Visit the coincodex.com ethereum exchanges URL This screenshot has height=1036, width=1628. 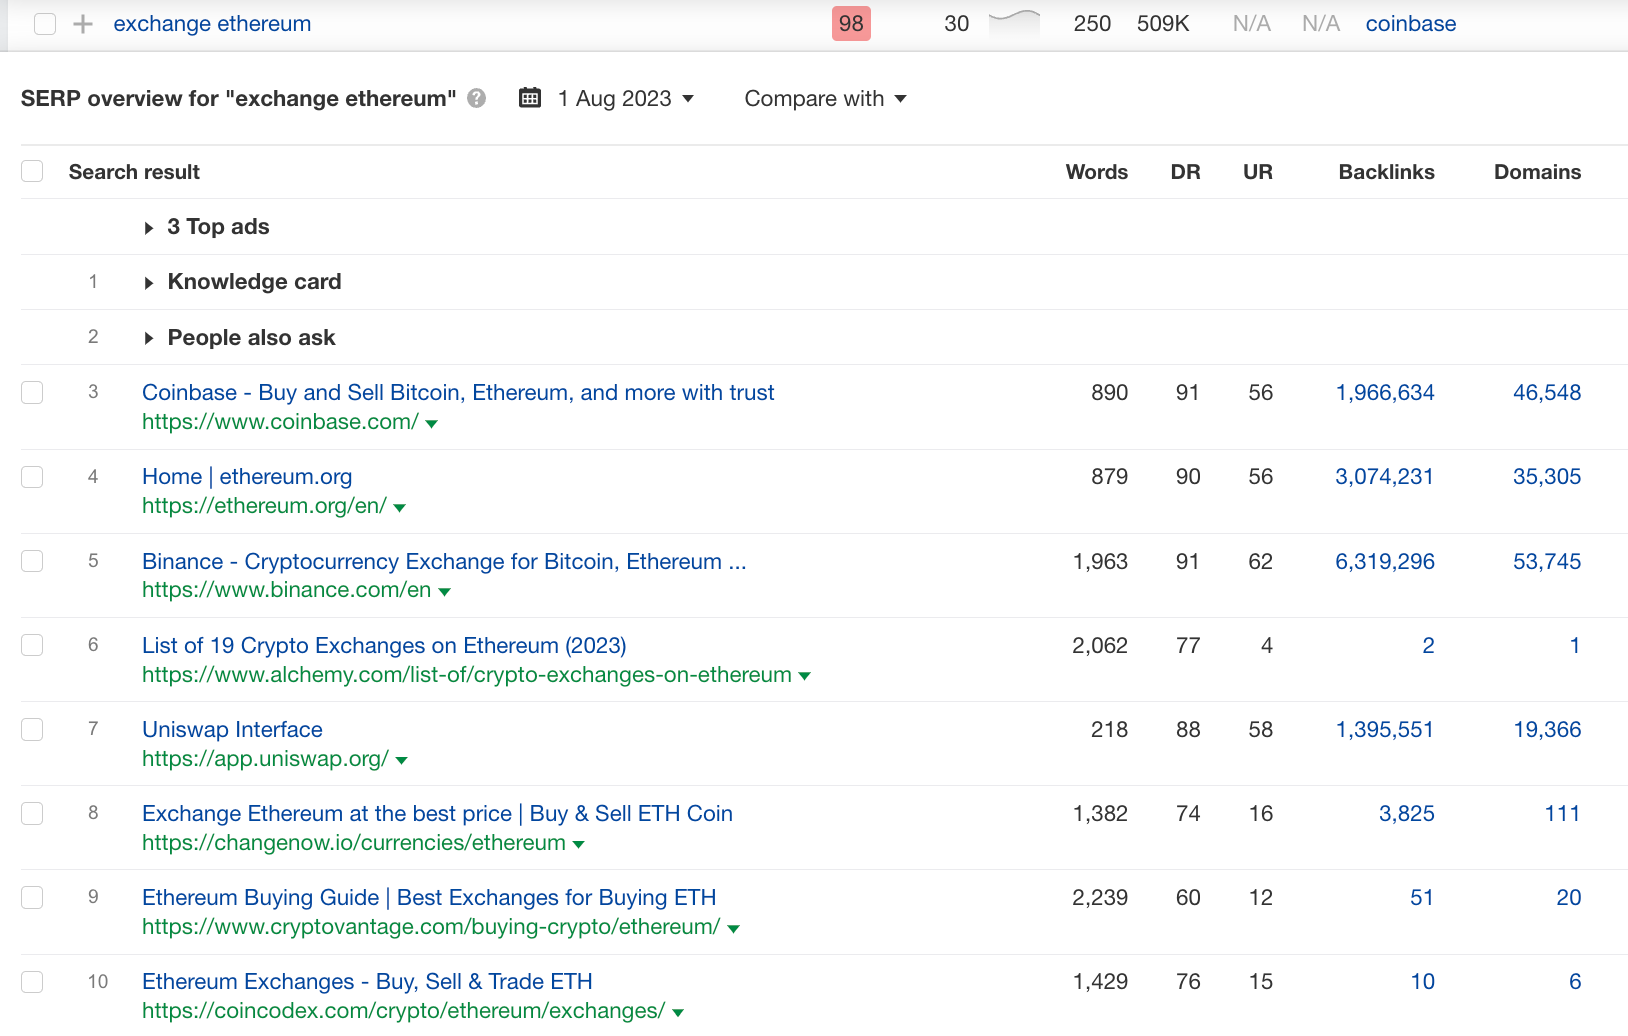403,1010
